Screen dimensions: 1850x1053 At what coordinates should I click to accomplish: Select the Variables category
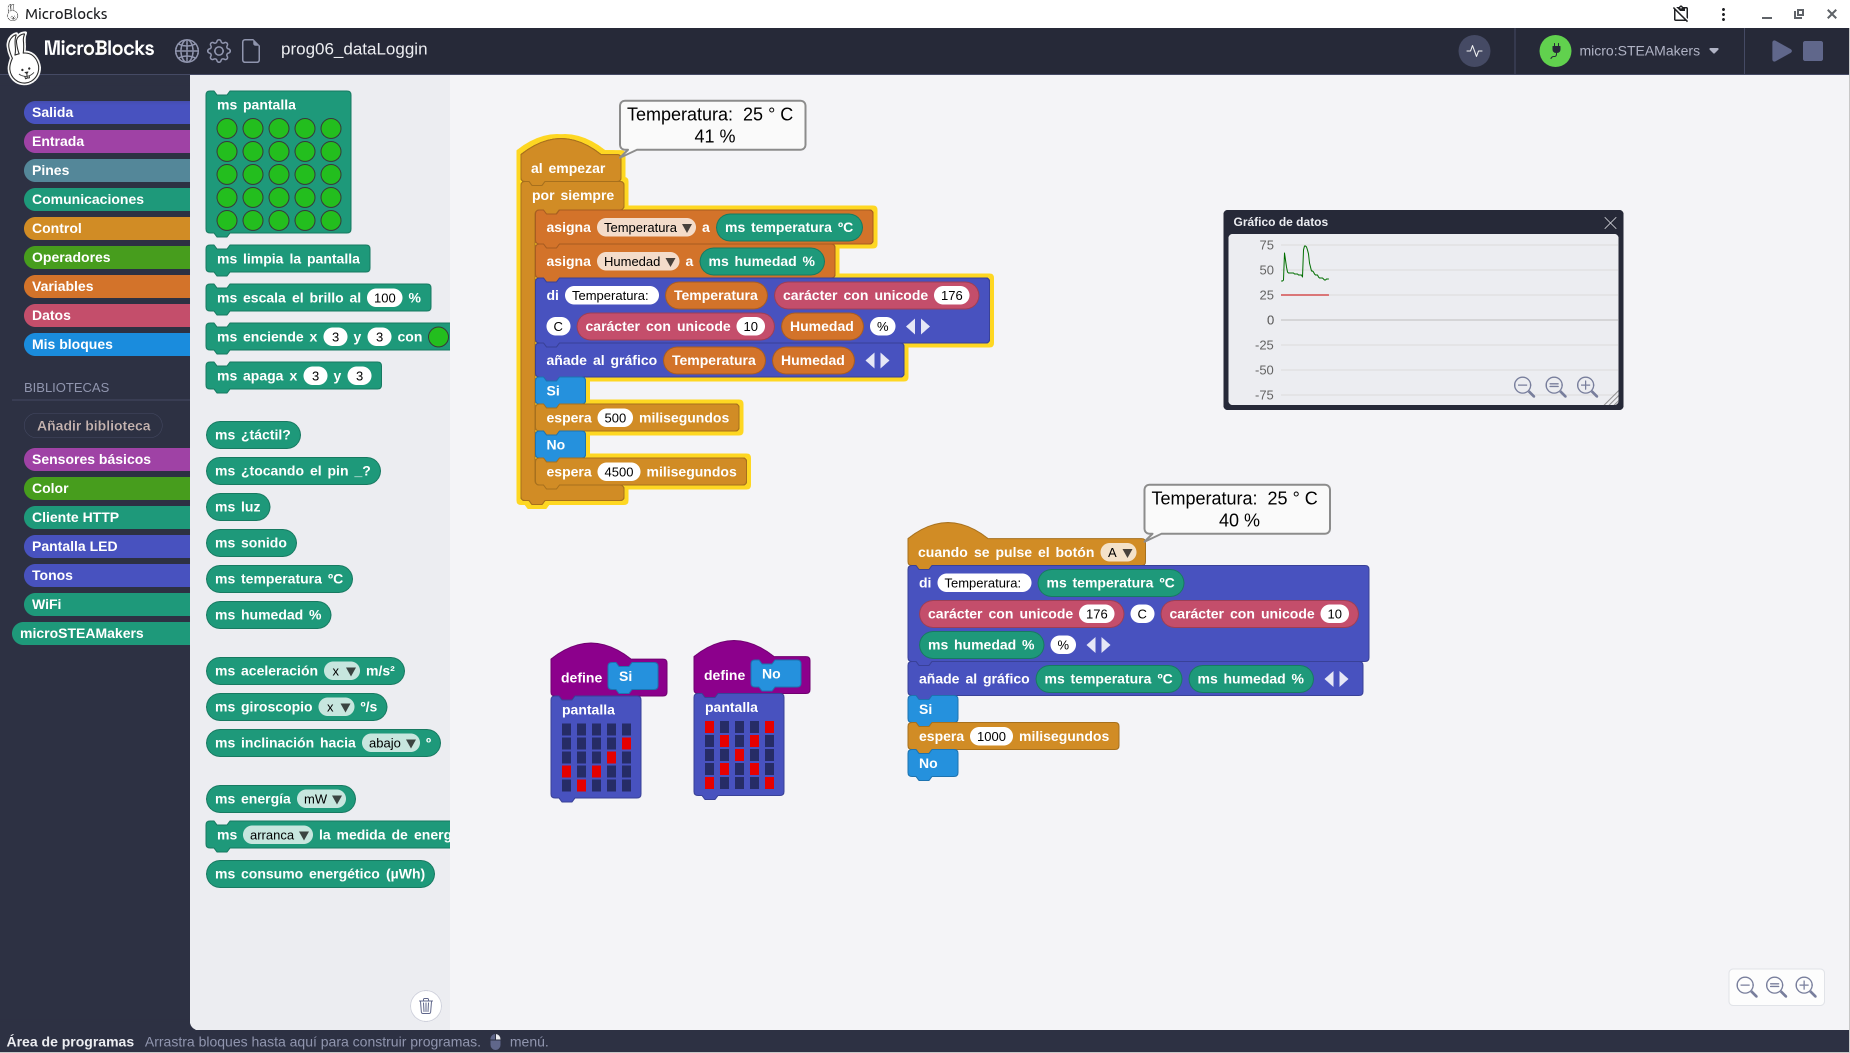tap(62, 286)
